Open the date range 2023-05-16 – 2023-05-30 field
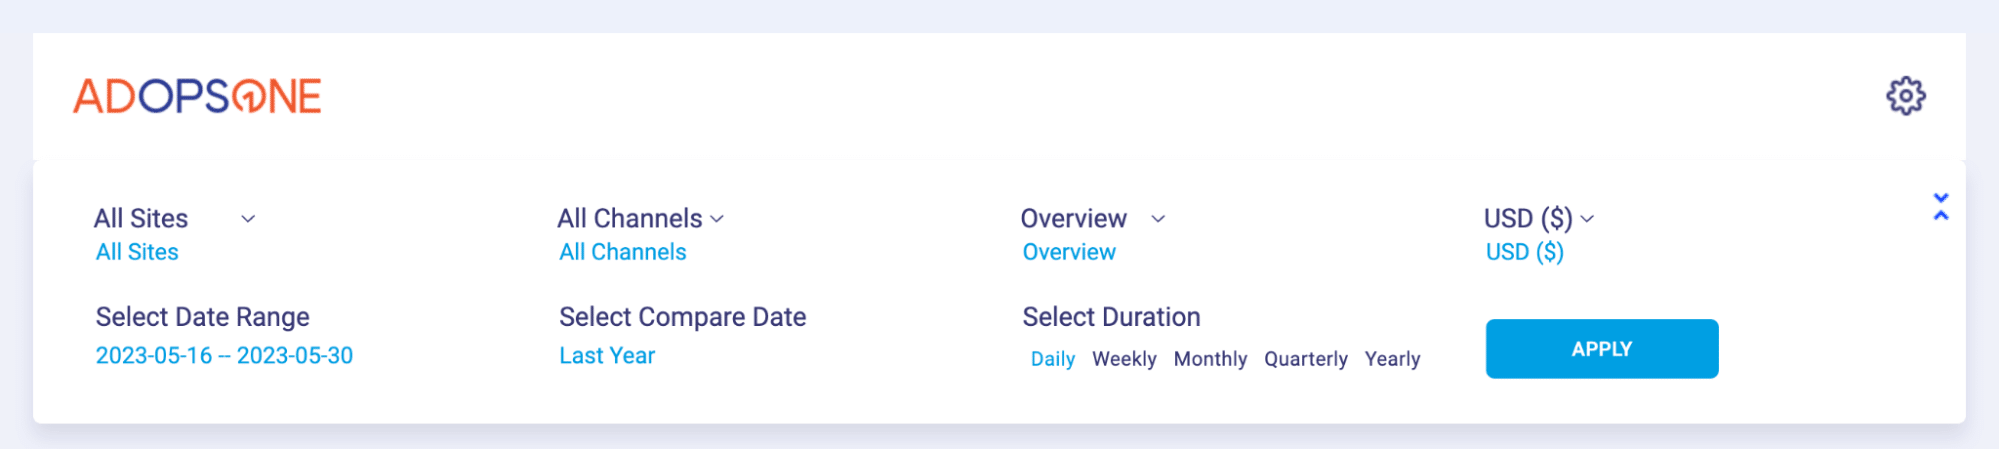The height and width of the screenshot is (449, 1999). tap(224, 356)
